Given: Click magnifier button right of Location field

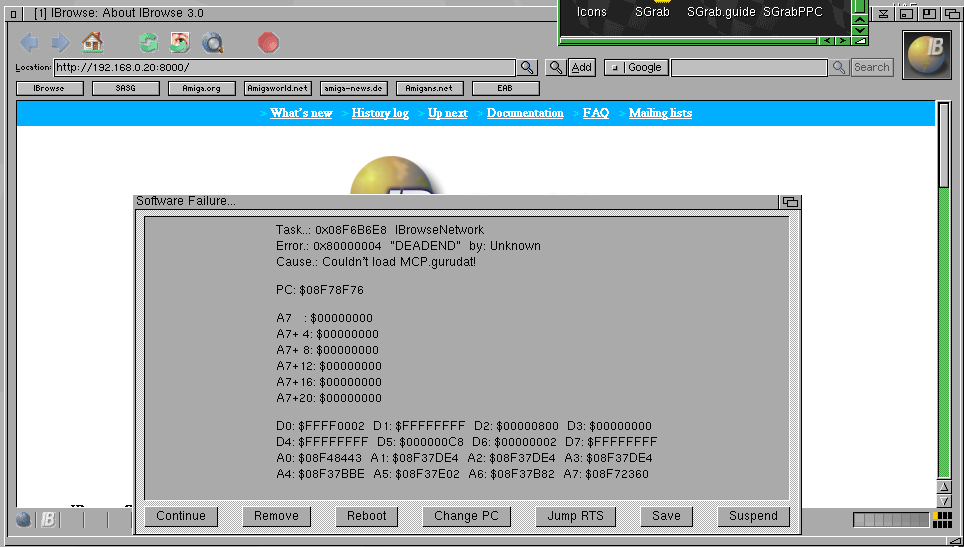Looking at the screenshot, I should pos(527,67).
